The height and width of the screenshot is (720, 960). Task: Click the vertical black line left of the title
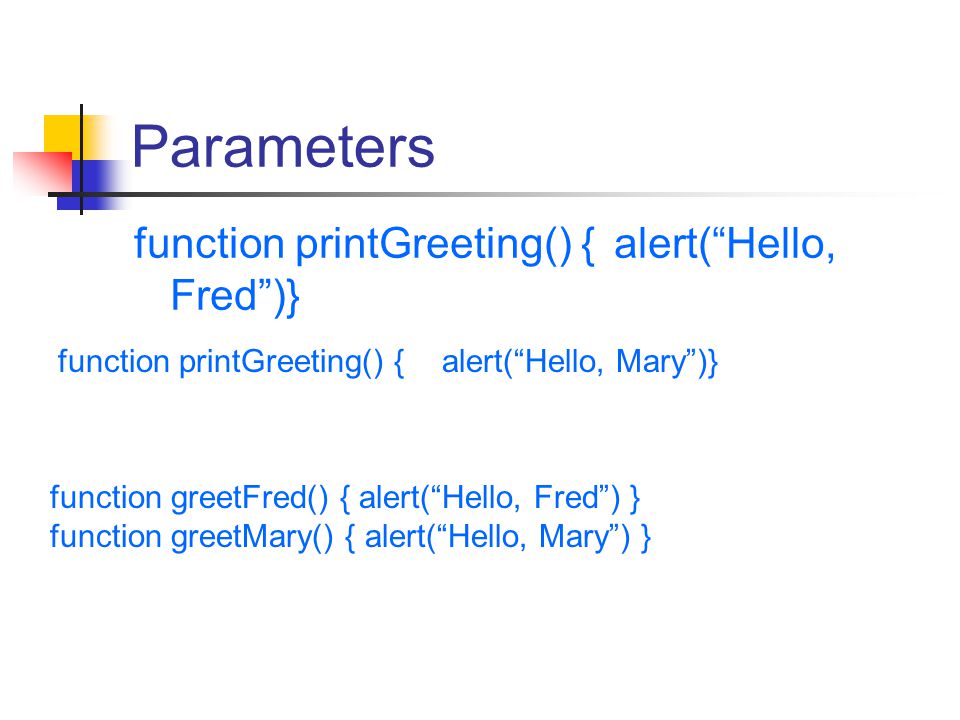pyautogui.click(x=81, y=159)
